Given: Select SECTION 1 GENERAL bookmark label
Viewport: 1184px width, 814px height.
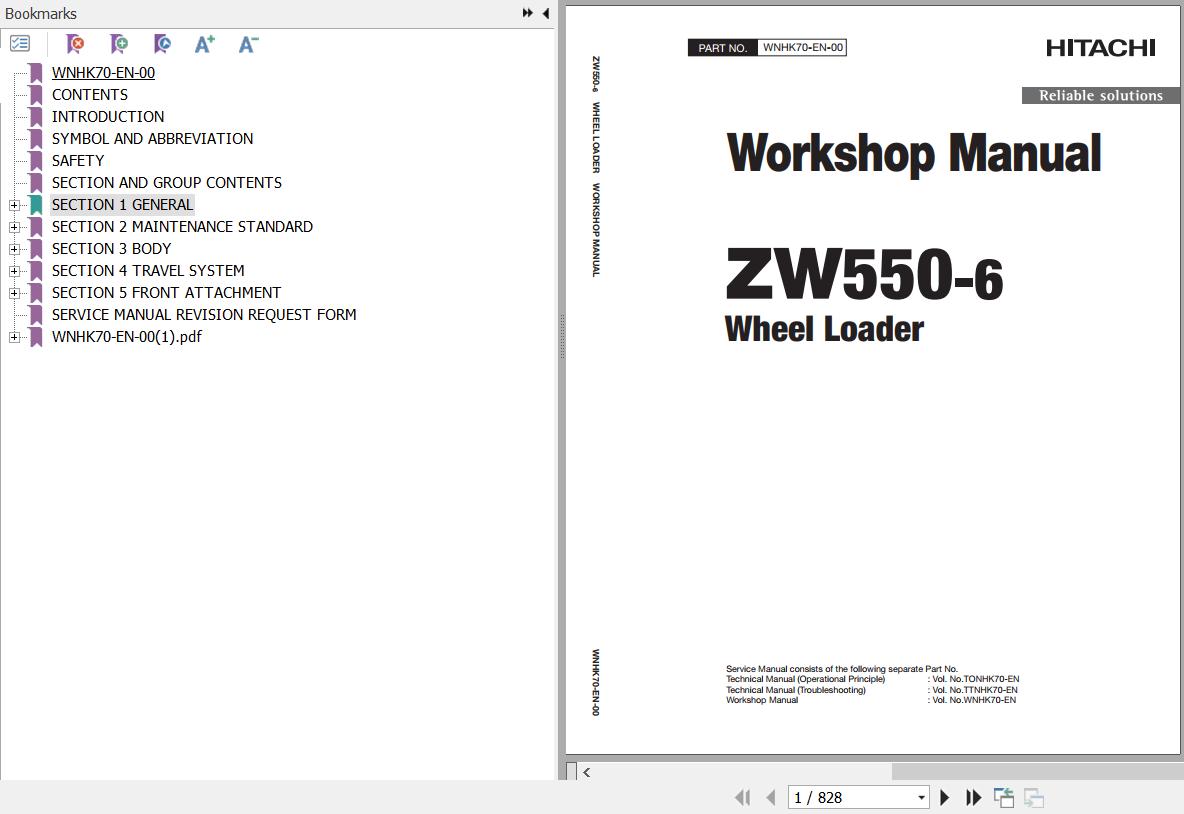Looking at the screenshot, I should (x=122, y=205).
